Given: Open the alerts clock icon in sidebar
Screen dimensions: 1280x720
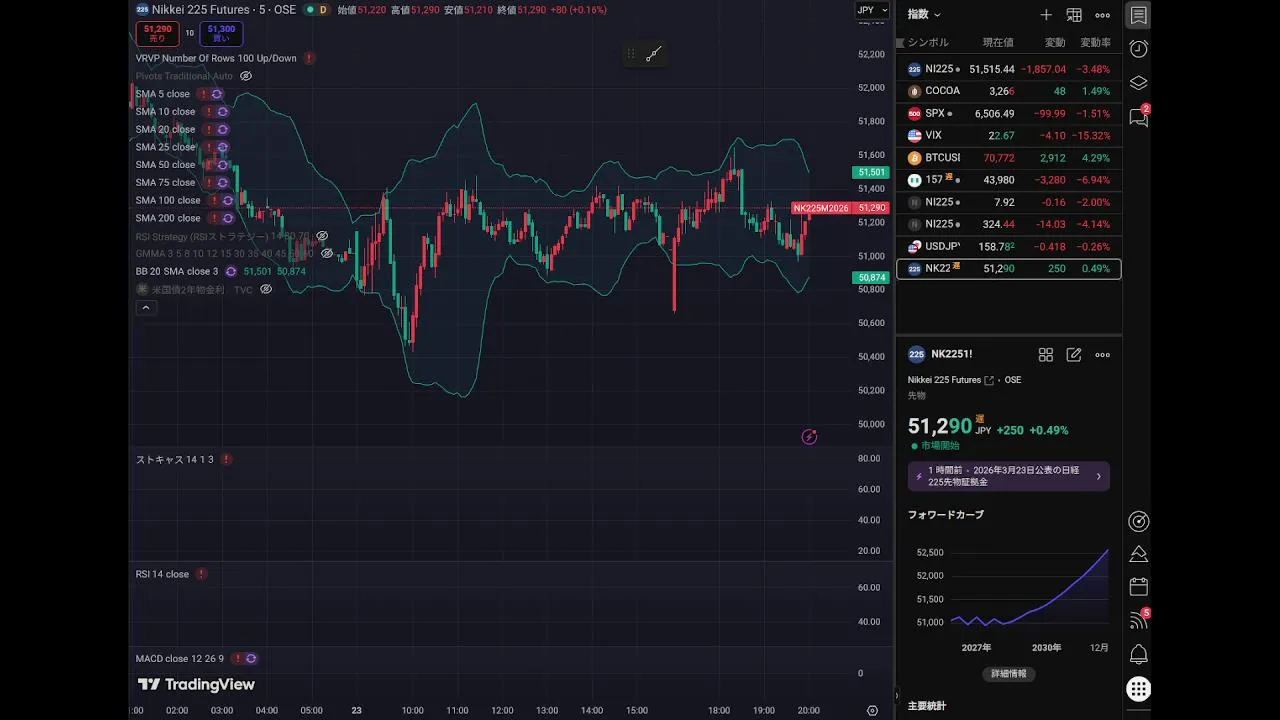Looking at the screenshot, I should (x=1138, y=49).
